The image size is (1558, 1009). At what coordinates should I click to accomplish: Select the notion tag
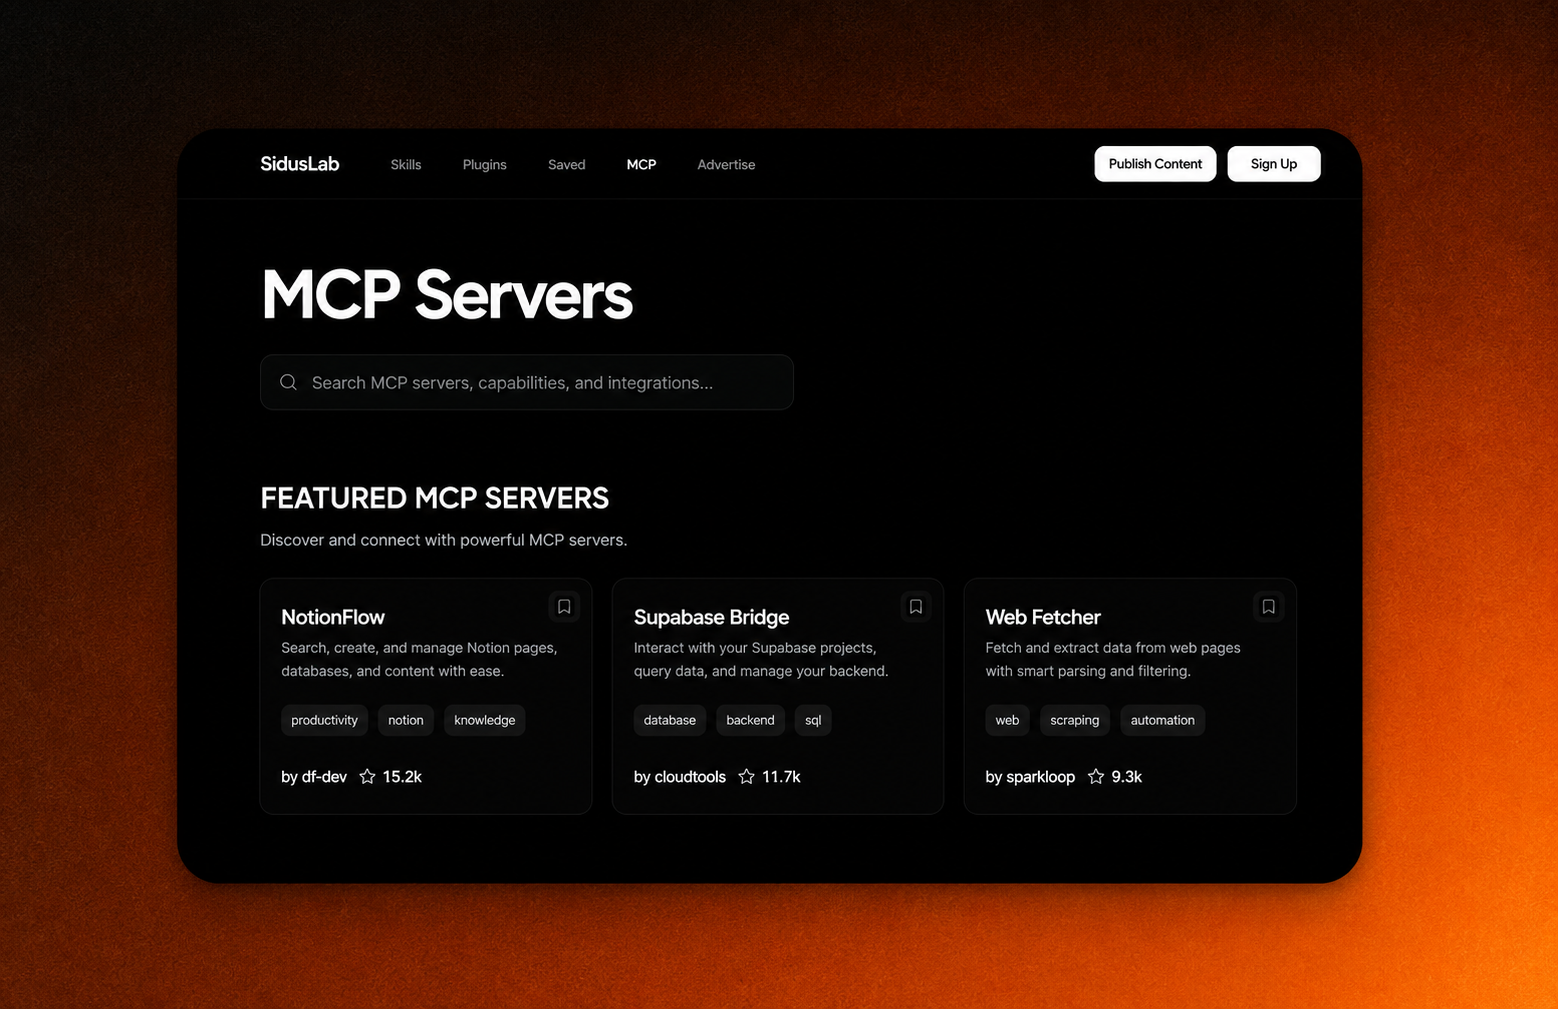coord(406,720)
